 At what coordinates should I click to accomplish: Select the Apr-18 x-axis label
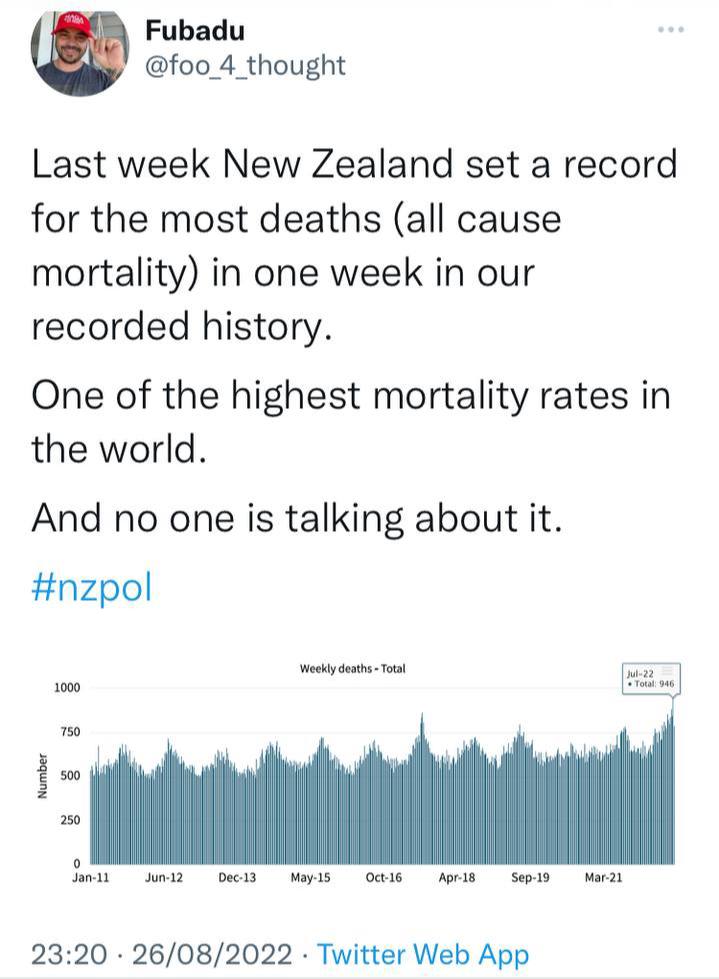tap(457, 877)
